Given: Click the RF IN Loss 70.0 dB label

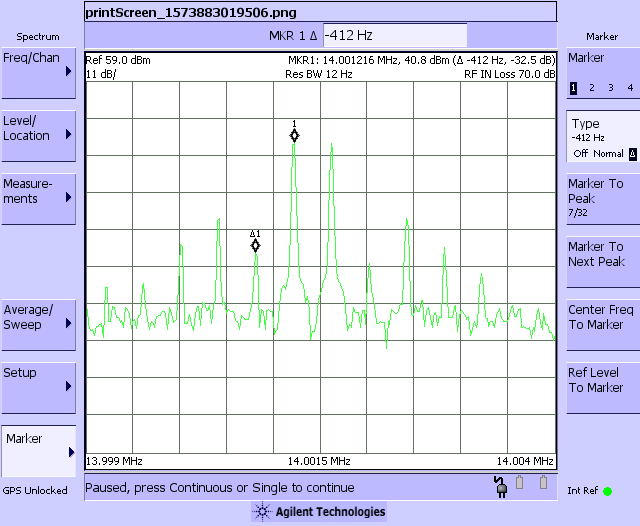Looking at the screenshot, I should [509, 74].
